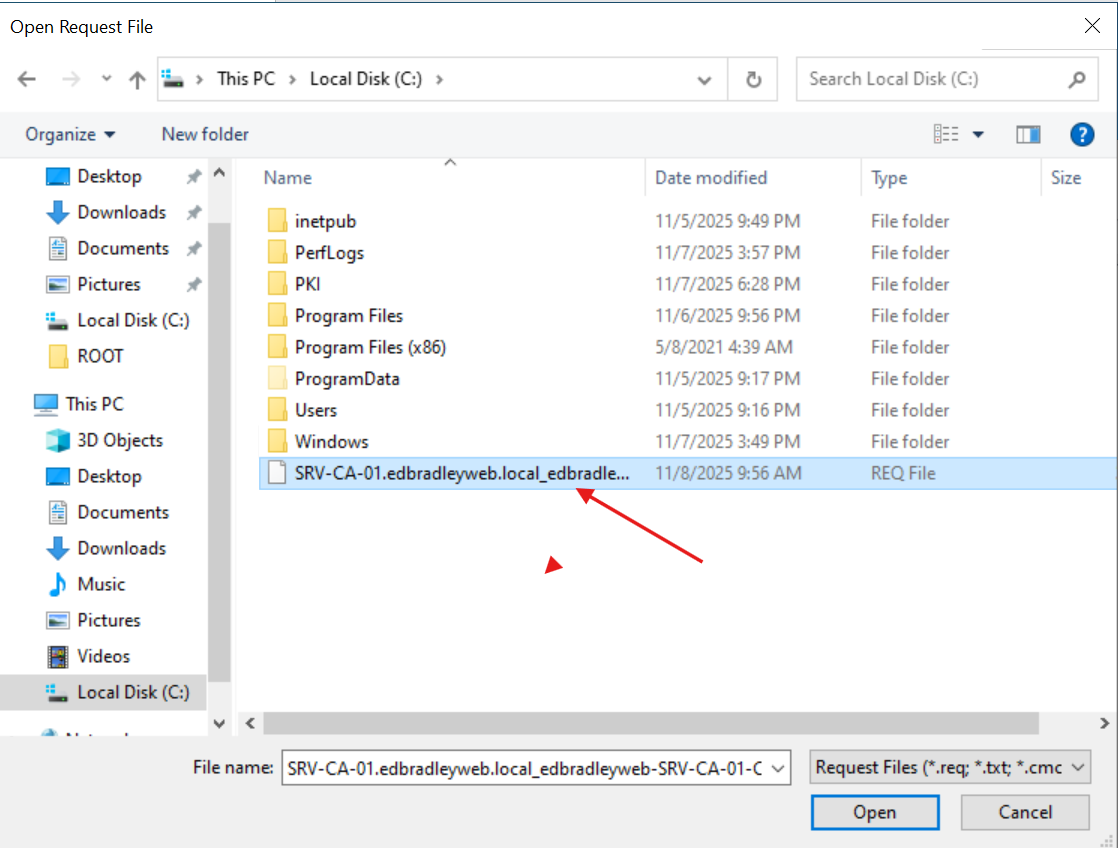
Task: Go up one level with the up arrow
Action: tap(137, 78)
